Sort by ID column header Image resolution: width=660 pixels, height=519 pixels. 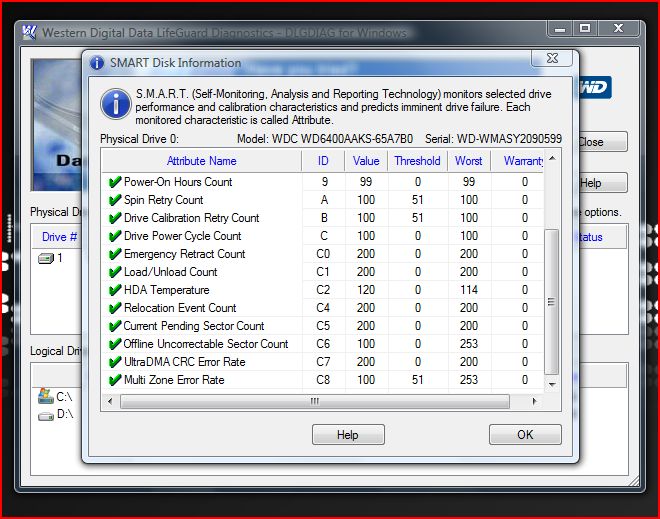pyautogui.click(x=323, y=161)
